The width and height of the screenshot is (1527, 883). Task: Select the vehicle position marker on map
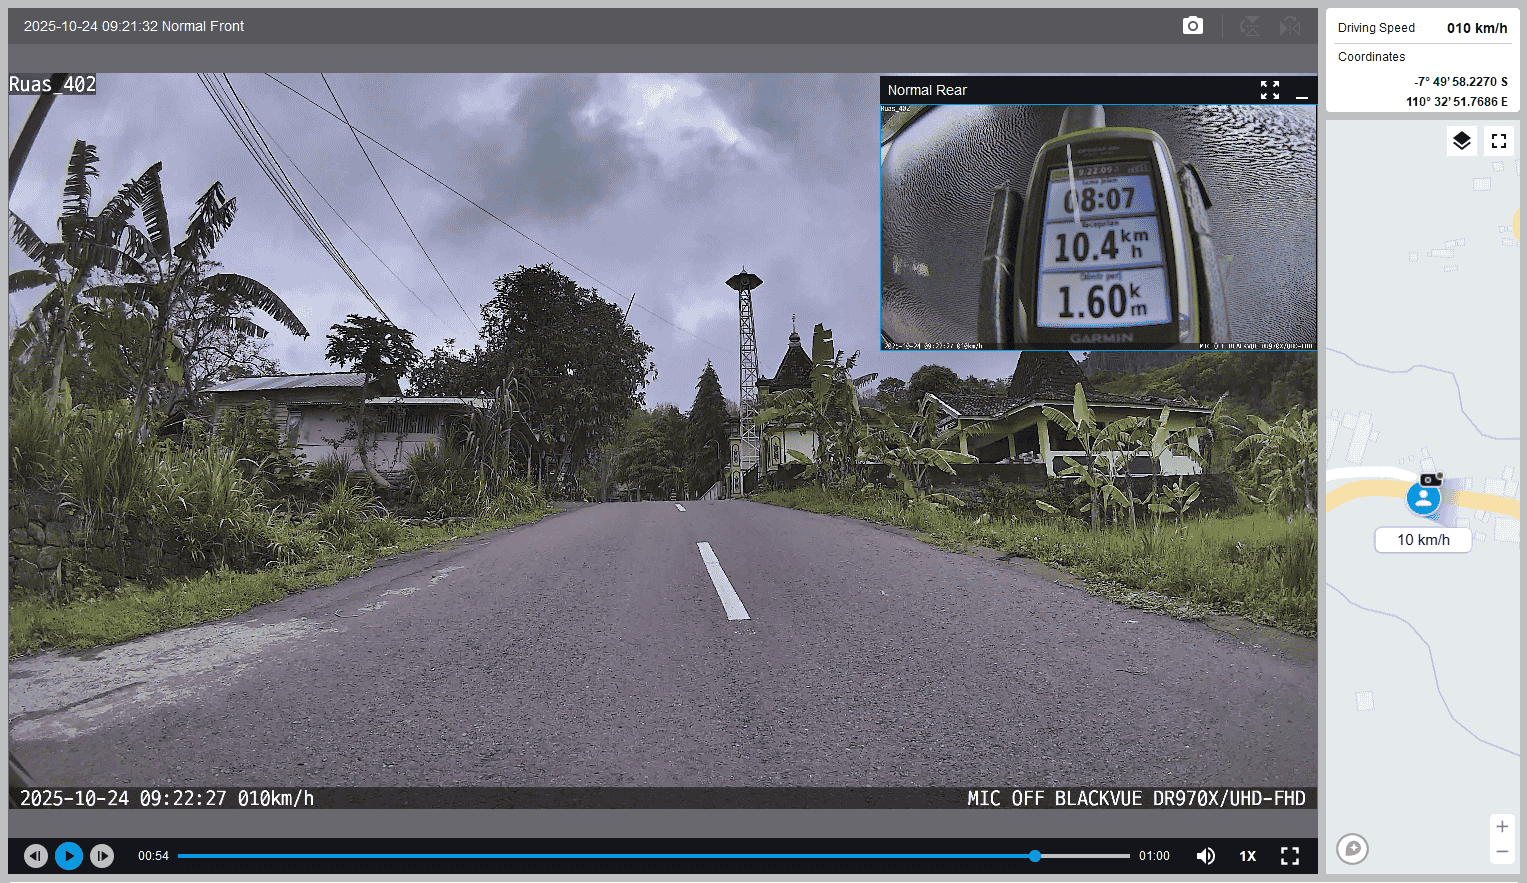click(x=1423, y=497)
